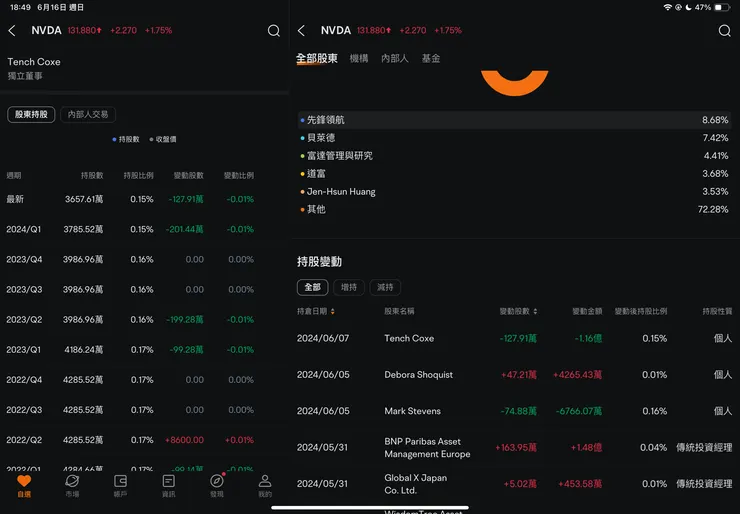Switch to 機構 tab
The height and width of the screenshot is (514, 740).
tap(359, 59)
